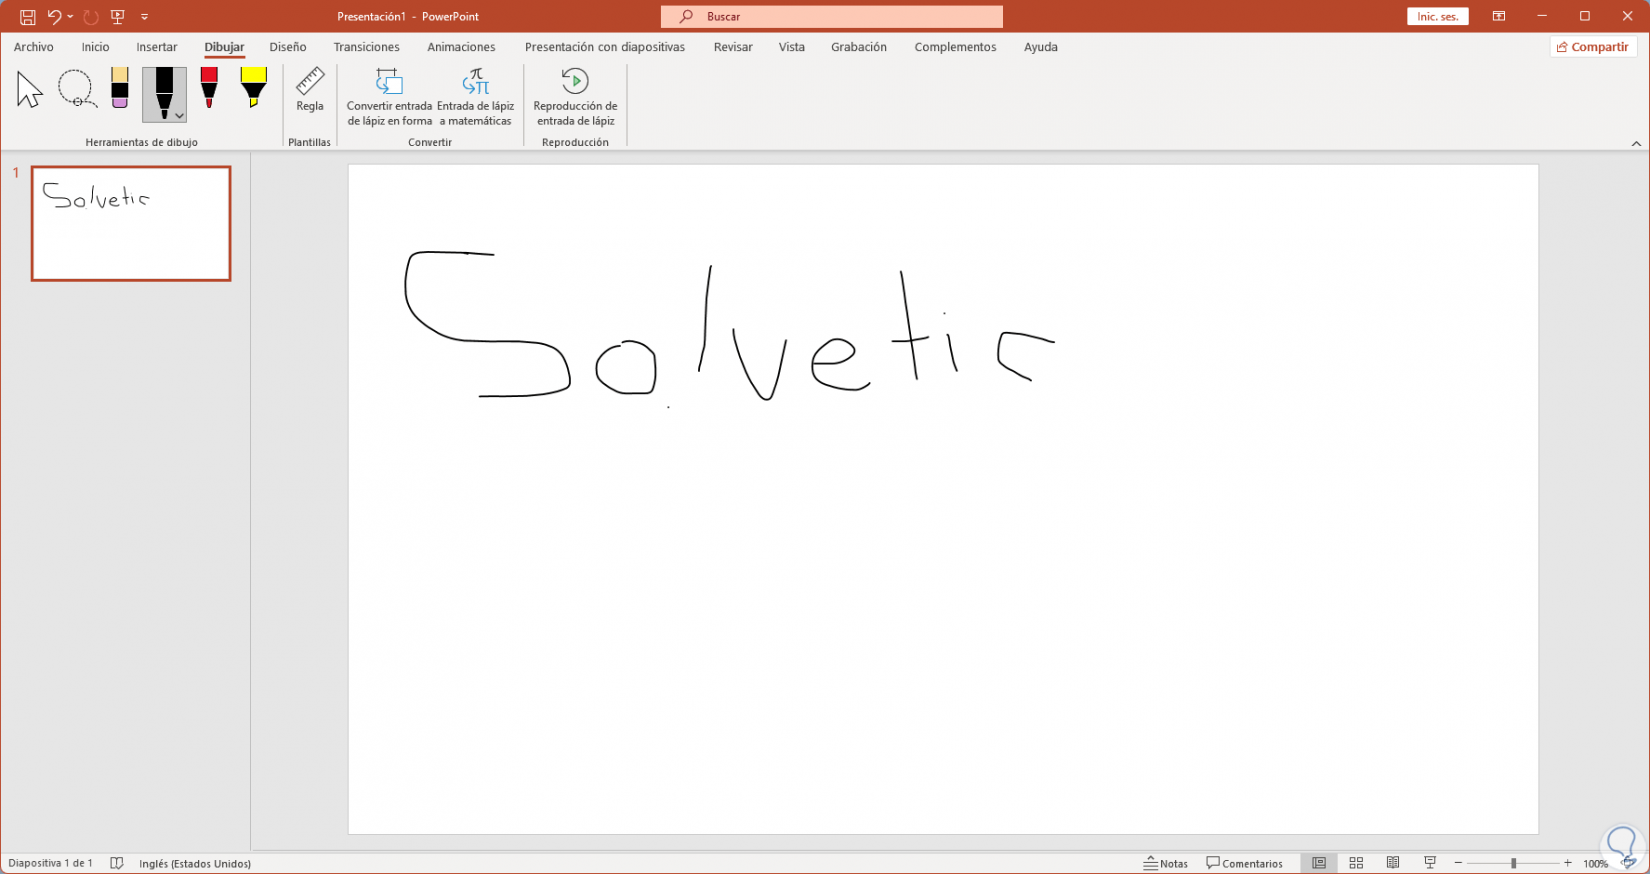1650x874 pixels.
Task: Click the slide canvas with Solvetic handwriting
Action: [x=943, y=499]
